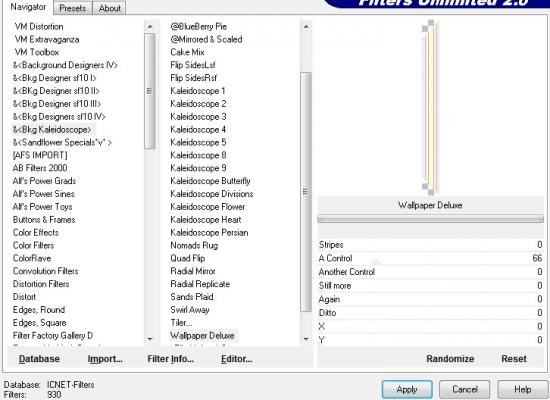Click the category list scroll-down arrow
Screen dimensions: 550x400
[150, 339]
